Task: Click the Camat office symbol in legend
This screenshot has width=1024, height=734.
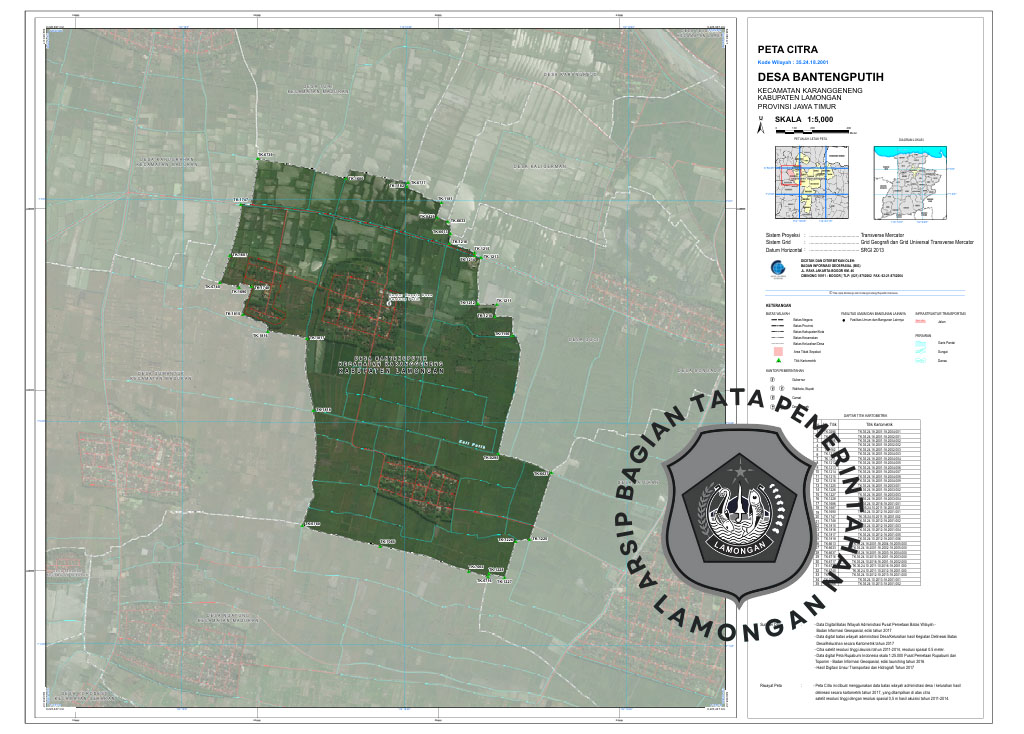Action: [x=771, y=398]
